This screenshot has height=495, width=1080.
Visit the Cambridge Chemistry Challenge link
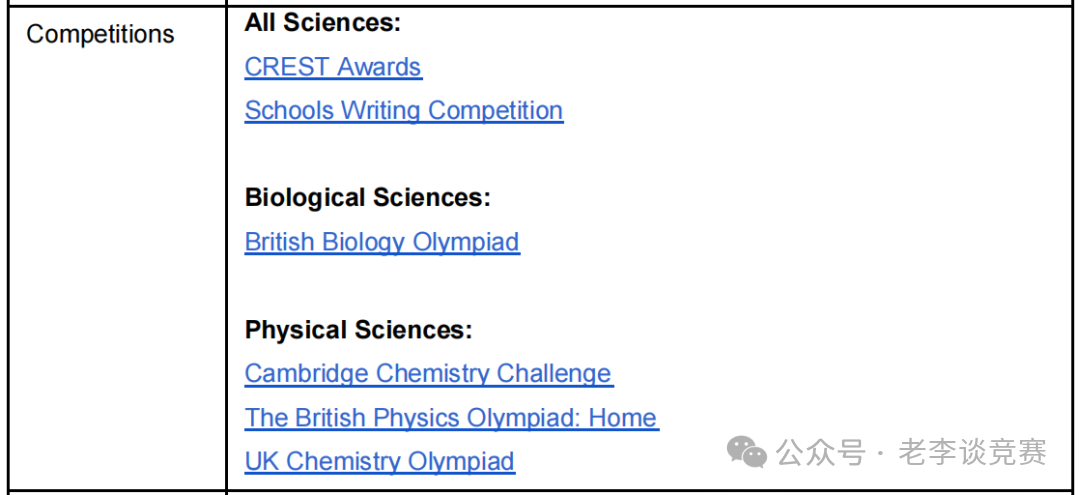point(428,373)
